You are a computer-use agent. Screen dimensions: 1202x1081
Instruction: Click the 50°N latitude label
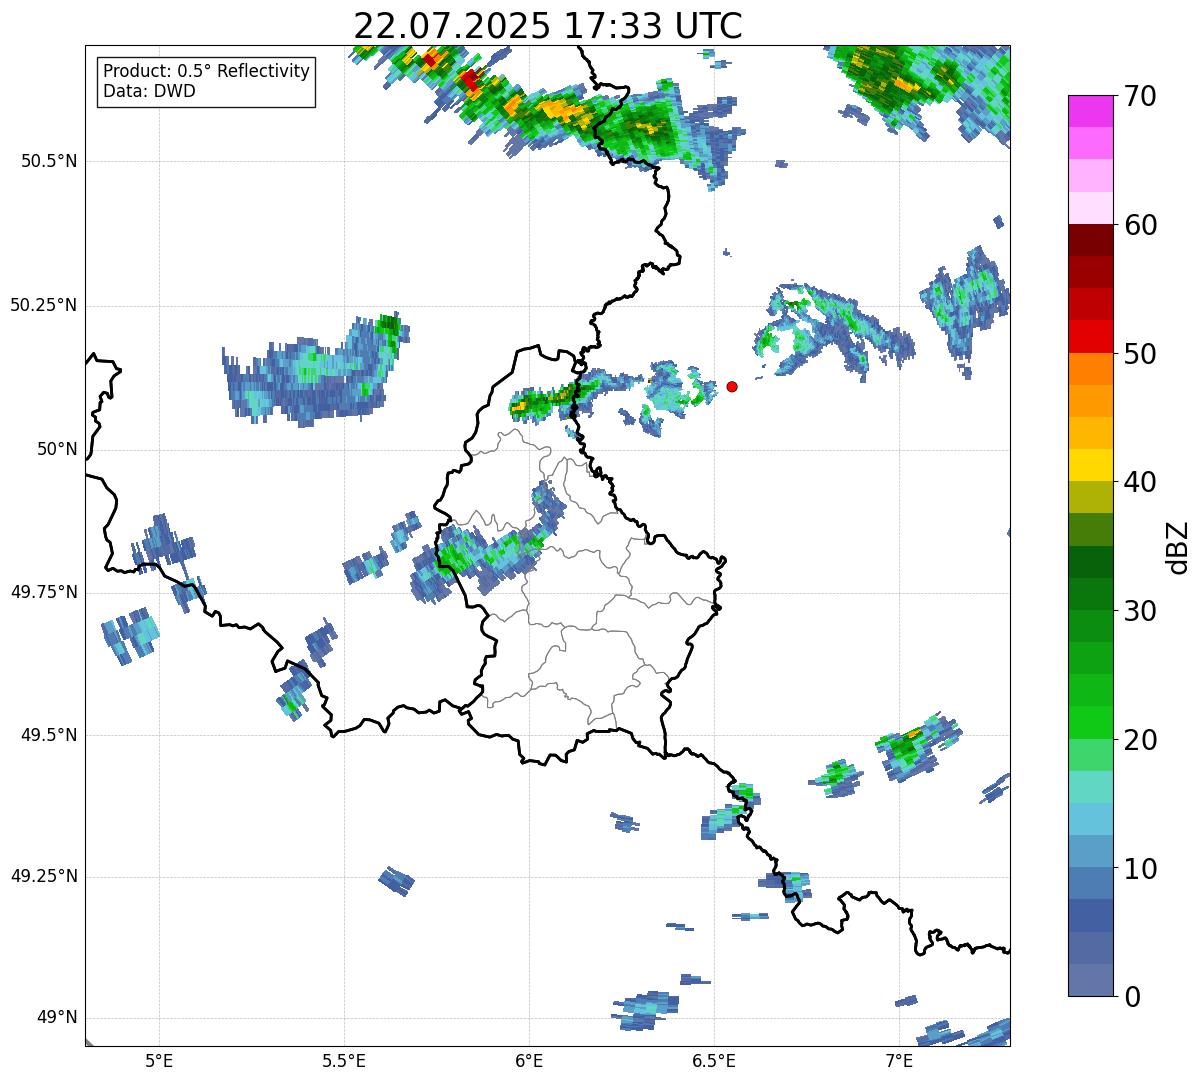57,449
